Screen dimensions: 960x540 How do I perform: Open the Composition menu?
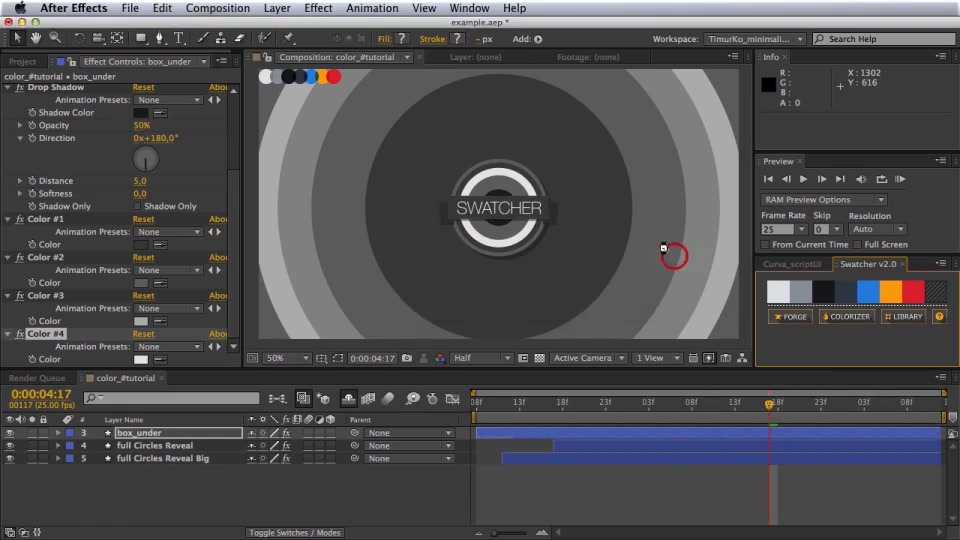tap(217, 8)
